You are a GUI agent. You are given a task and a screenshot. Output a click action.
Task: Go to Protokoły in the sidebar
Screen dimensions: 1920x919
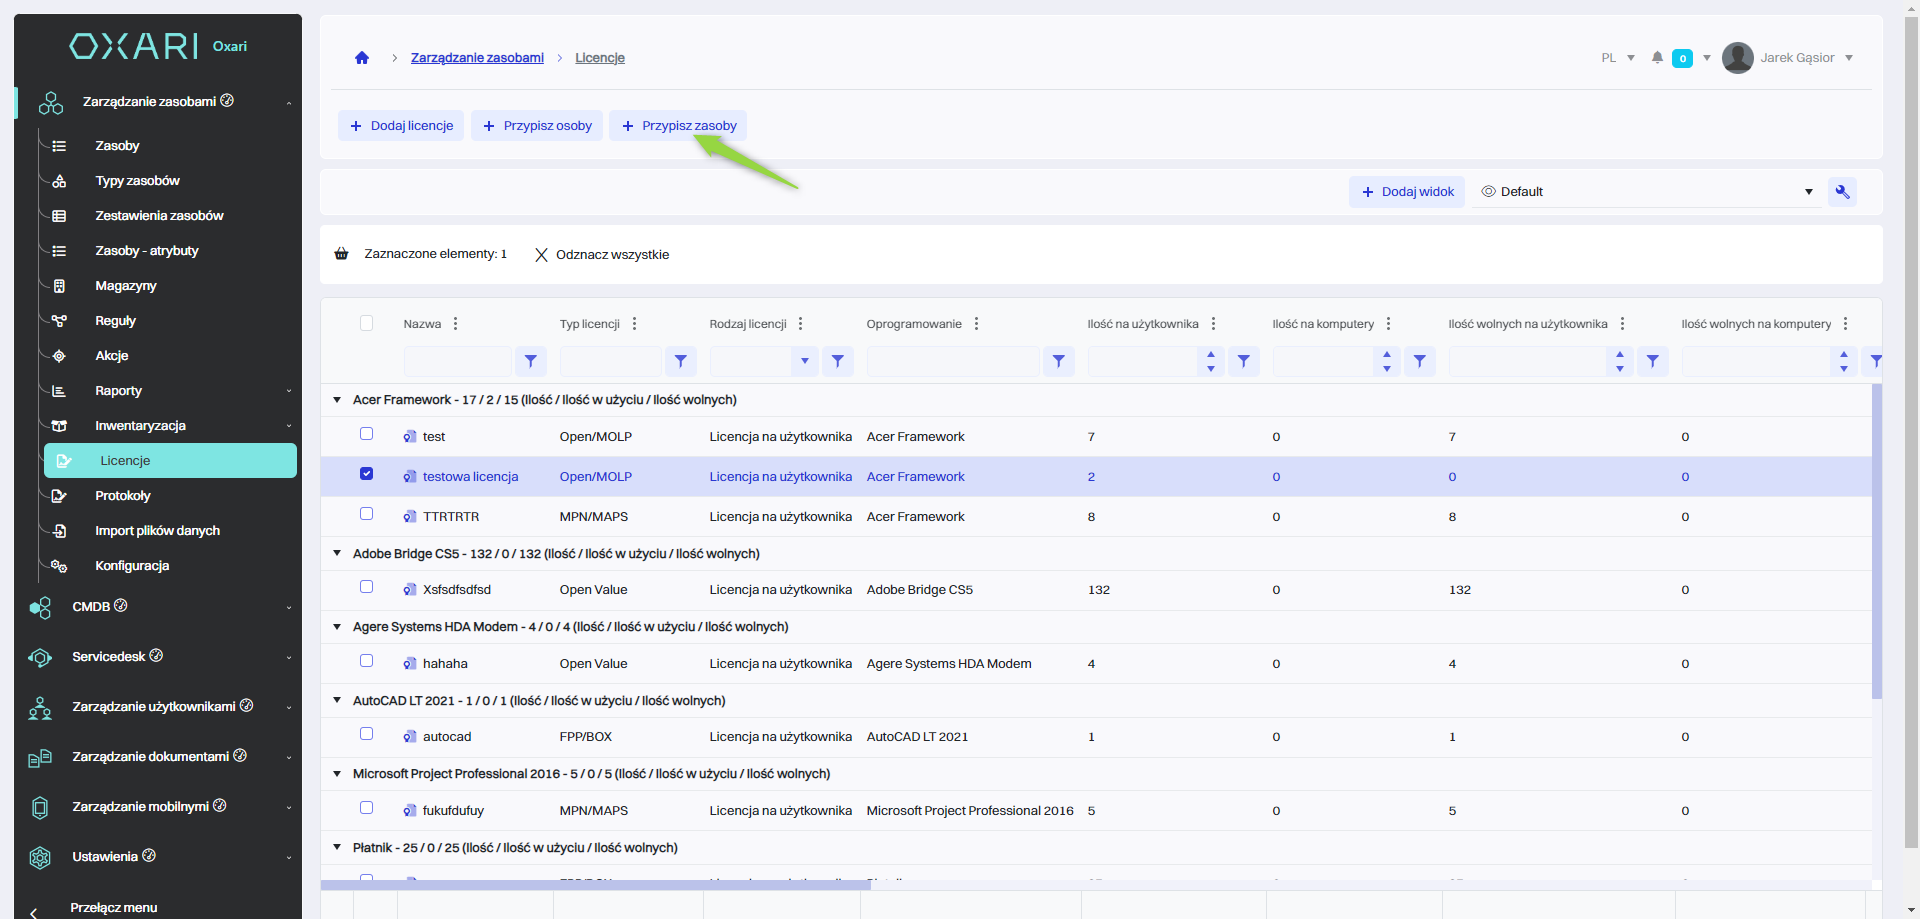point(123,496)
